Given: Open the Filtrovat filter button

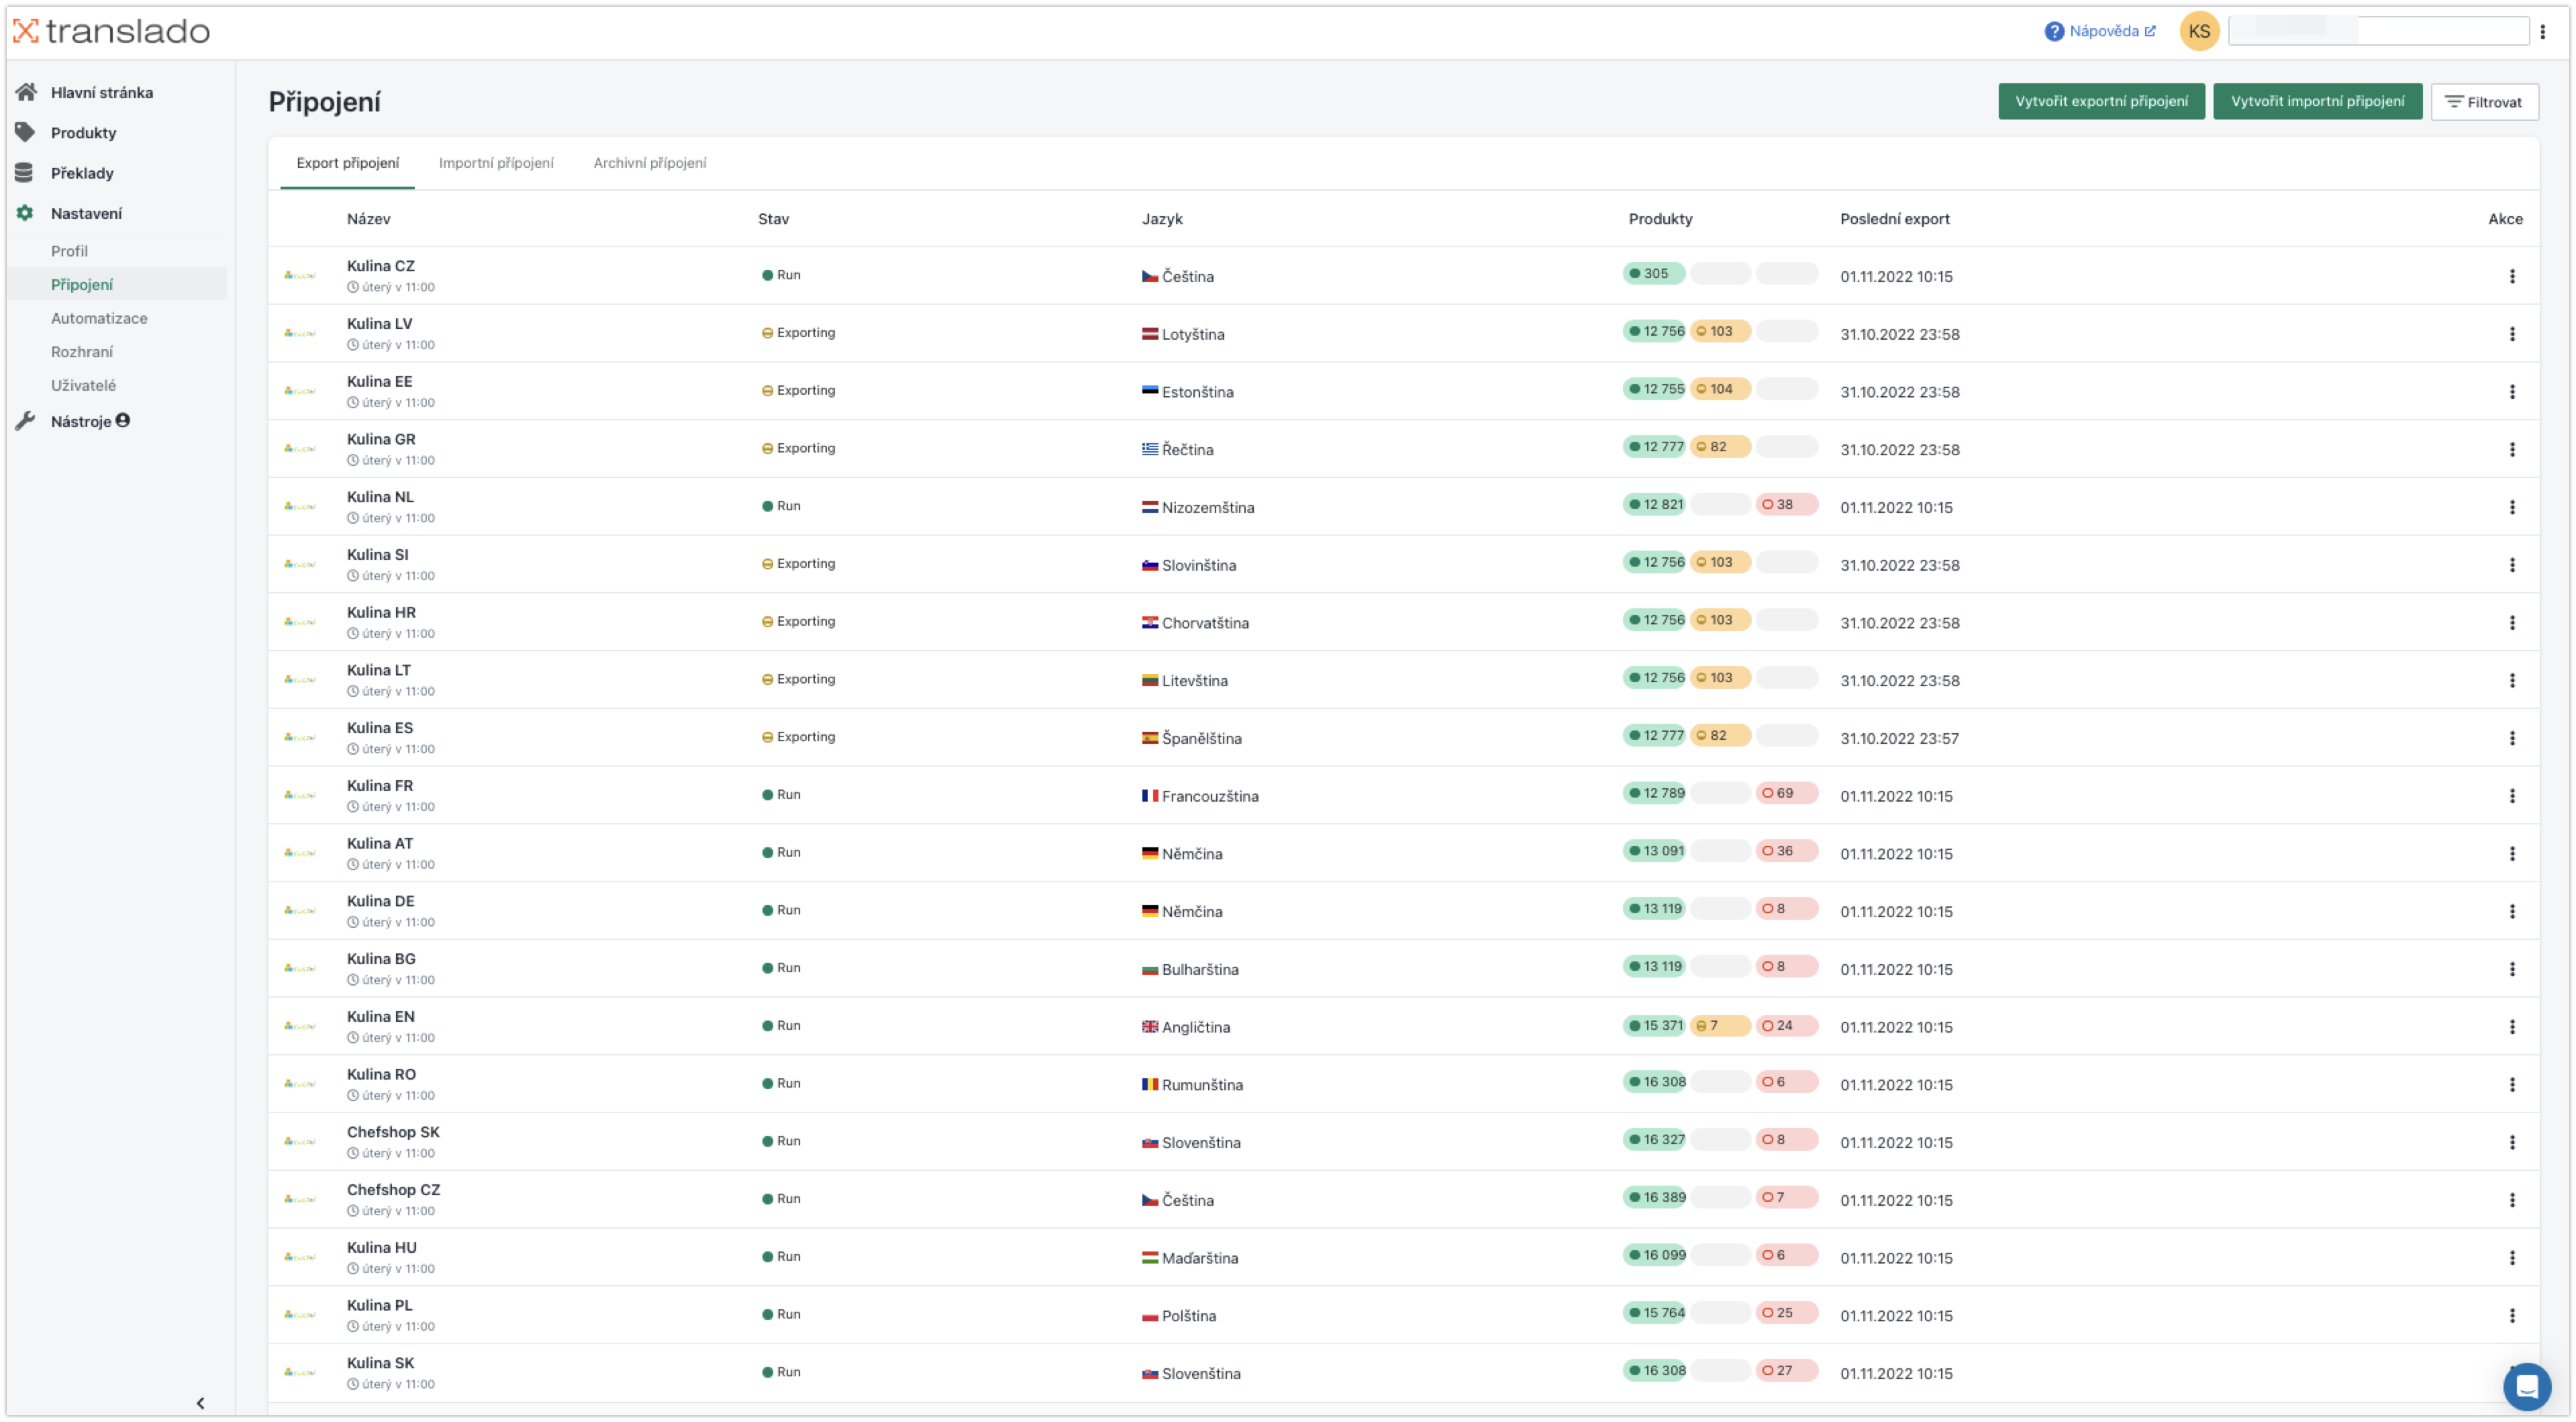Looking at the screenshot, I should 2484,101.
